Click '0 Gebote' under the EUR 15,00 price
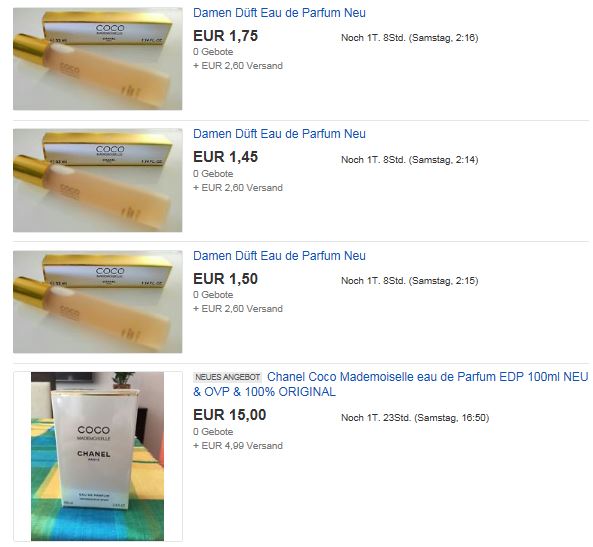 (213, 432)
